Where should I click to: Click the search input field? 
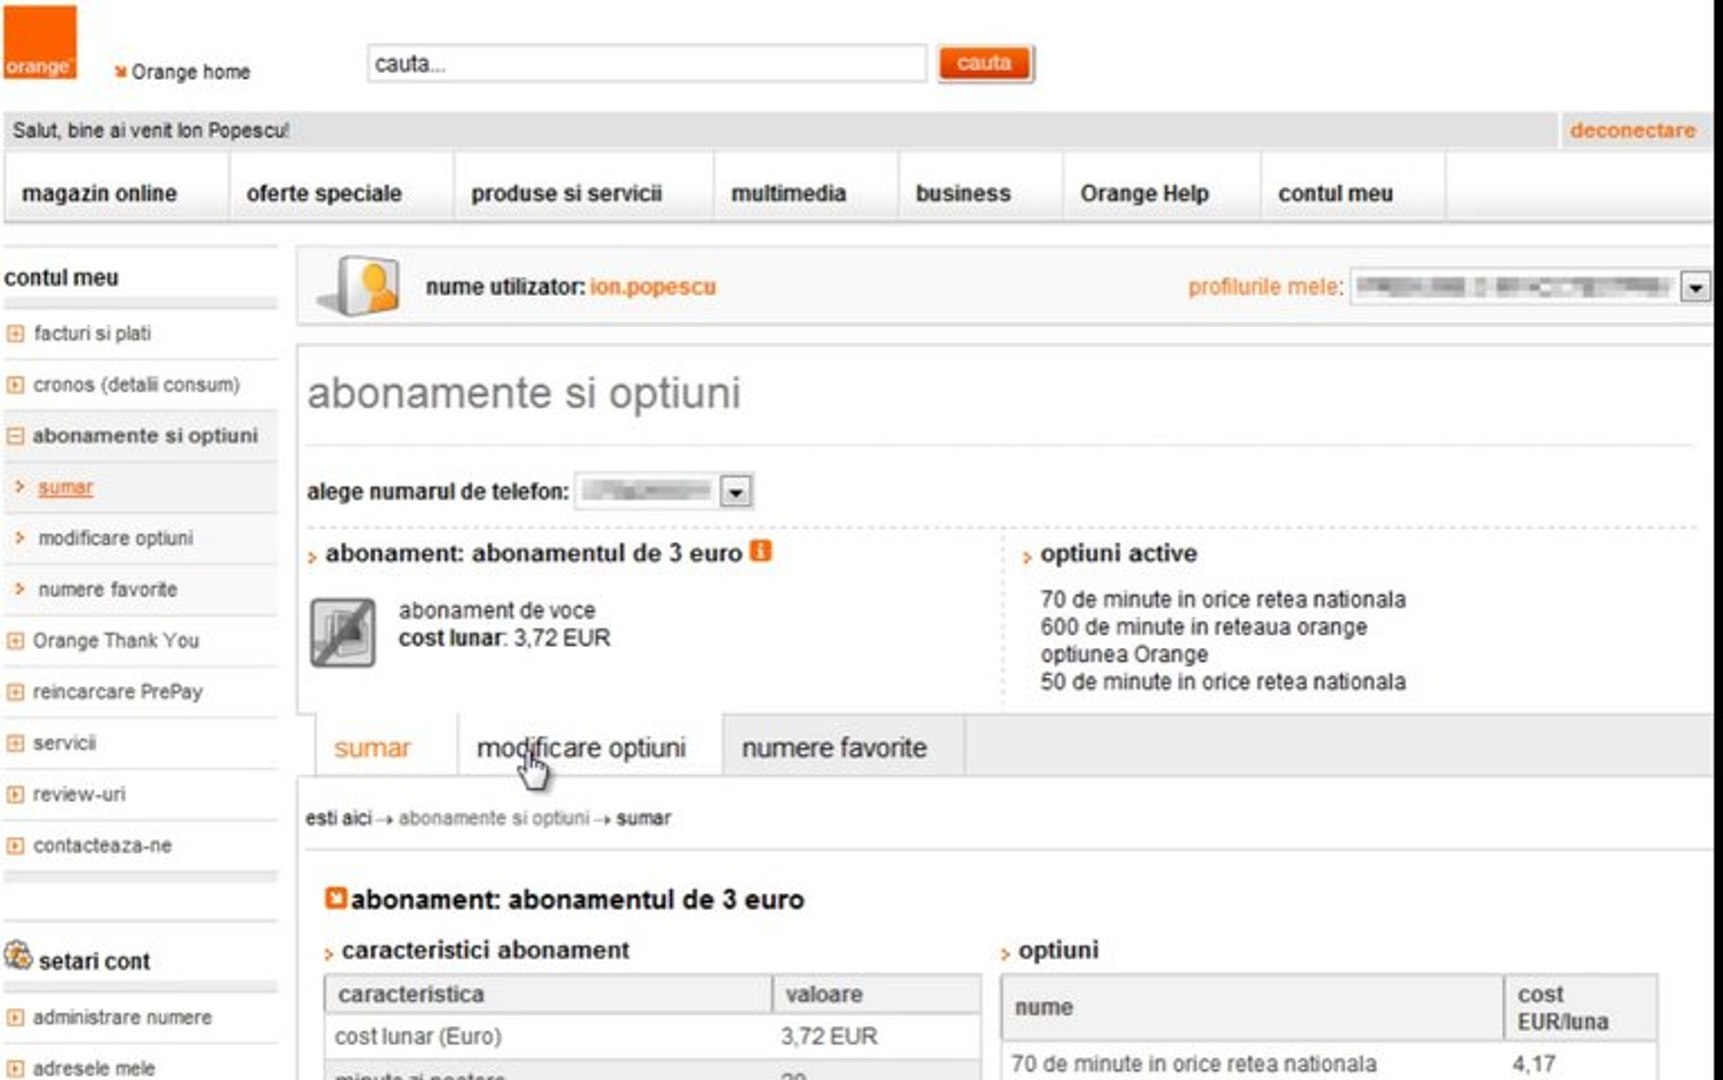[646, 64]
